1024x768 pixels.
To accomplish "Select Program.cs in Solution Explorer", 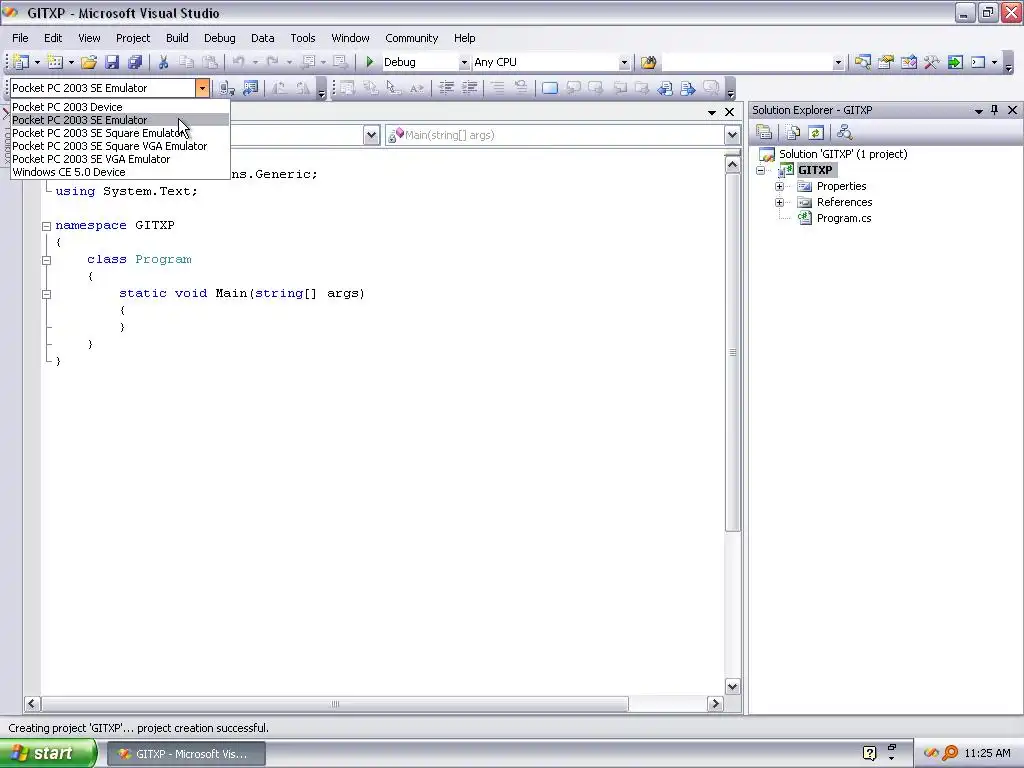I will pyautogui.click(x=844, y=218).
